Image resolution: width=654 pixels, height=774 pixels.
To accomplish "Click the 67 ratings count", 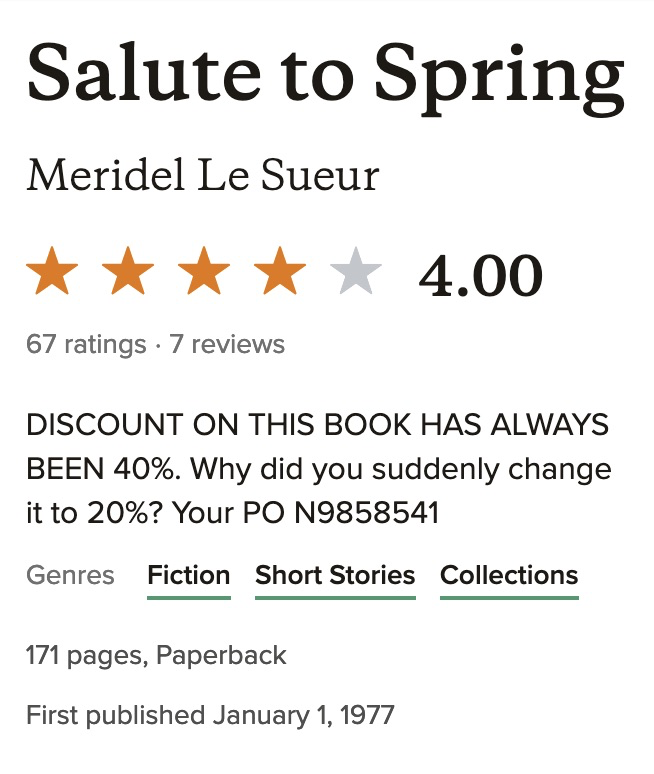I will [86, 345].
